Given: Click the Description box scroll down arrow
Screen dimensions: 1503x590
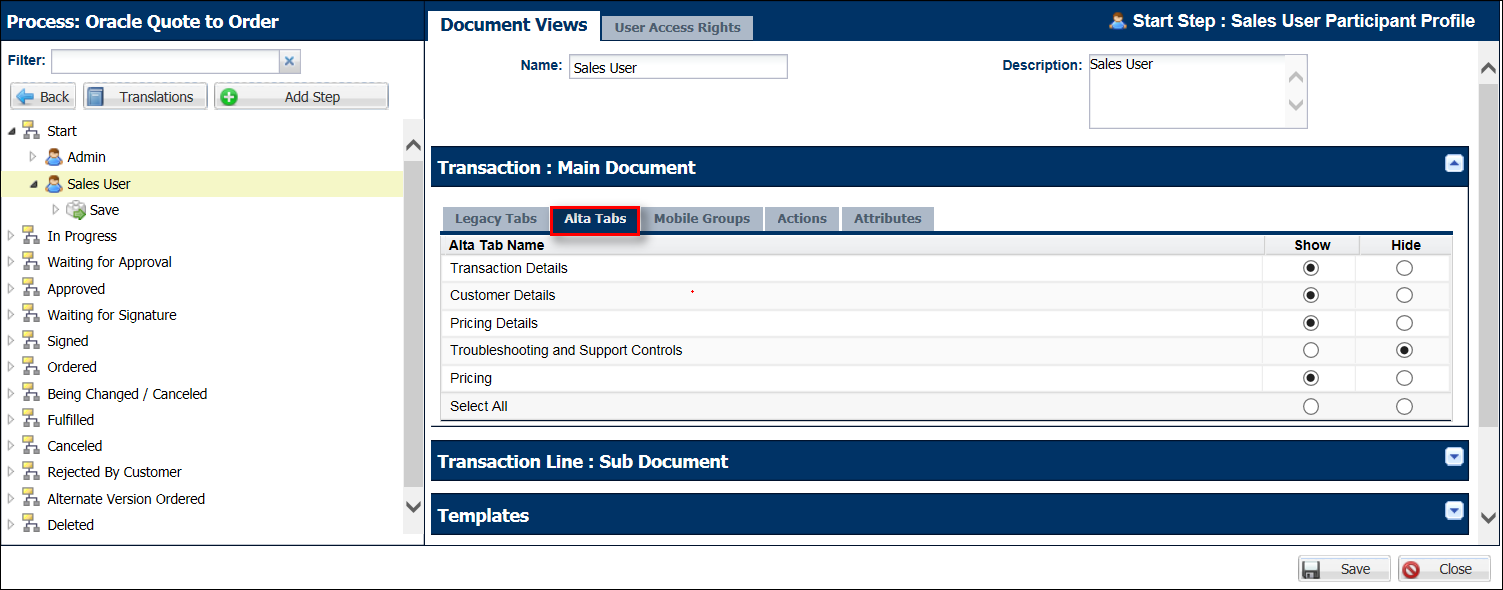Looking at the screenshot, I should (x=1295, y=105).
